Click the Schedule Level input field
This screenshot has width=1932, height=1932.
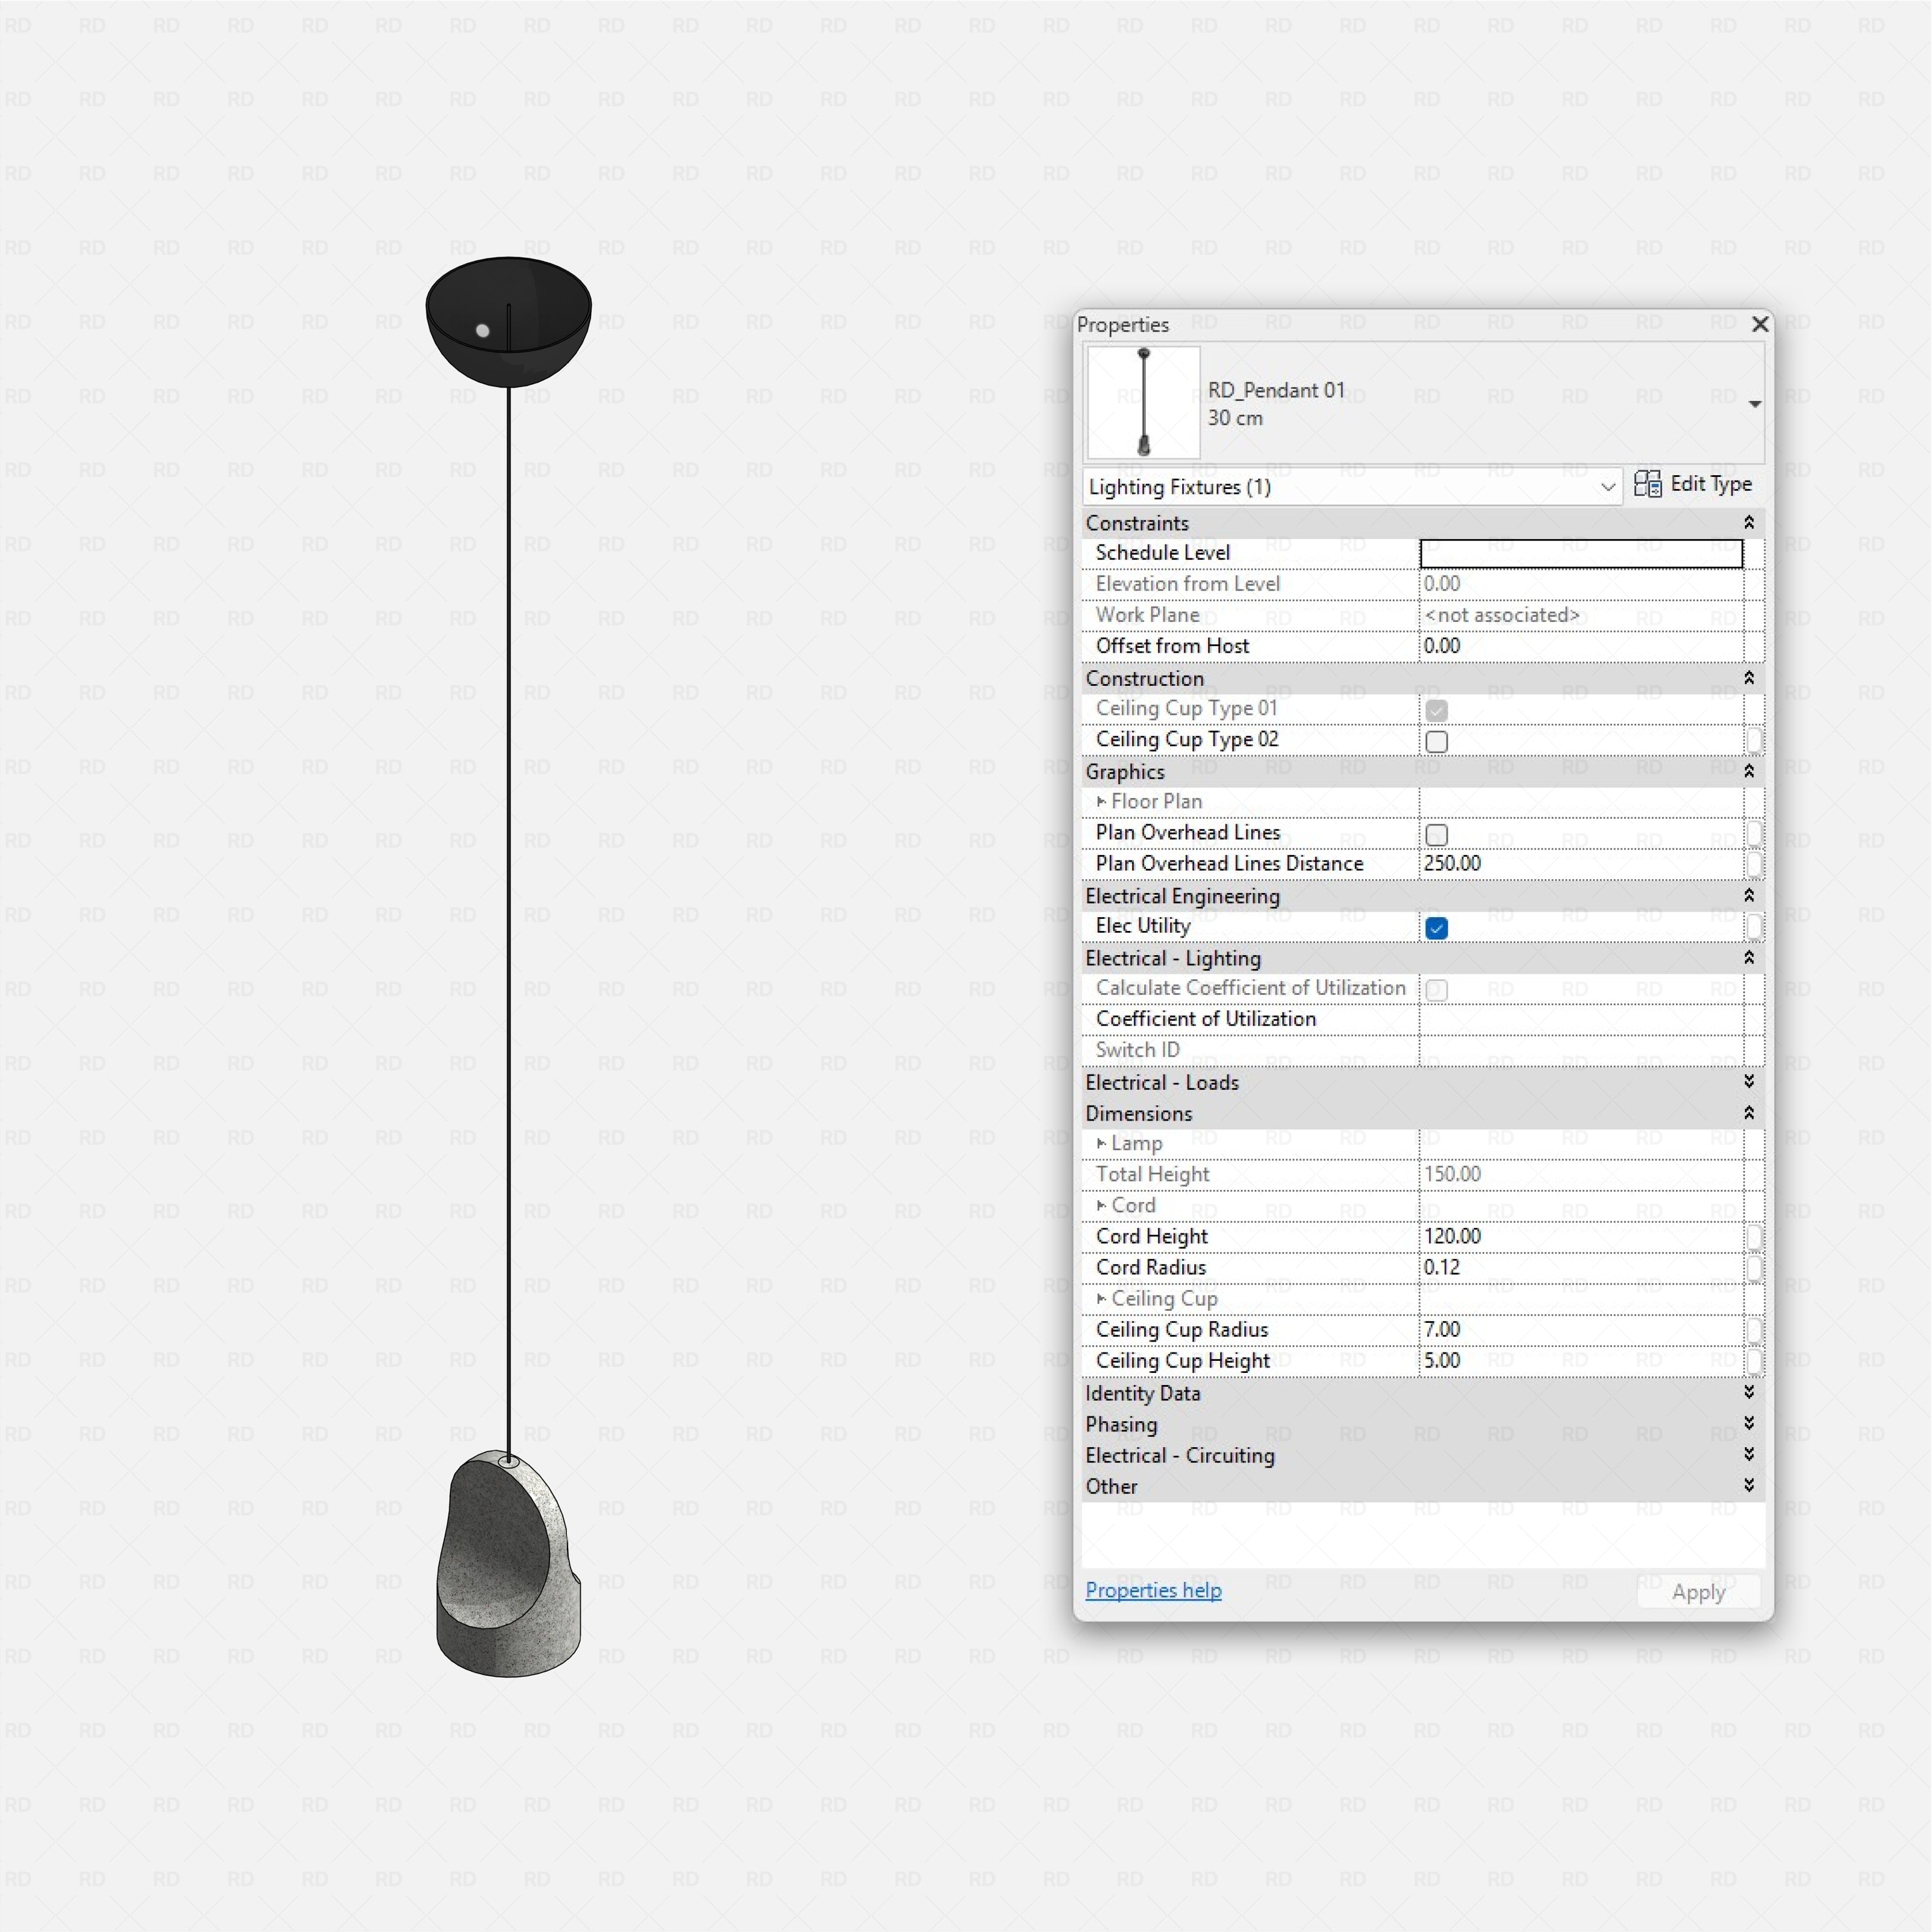(x=1581, y=554)
